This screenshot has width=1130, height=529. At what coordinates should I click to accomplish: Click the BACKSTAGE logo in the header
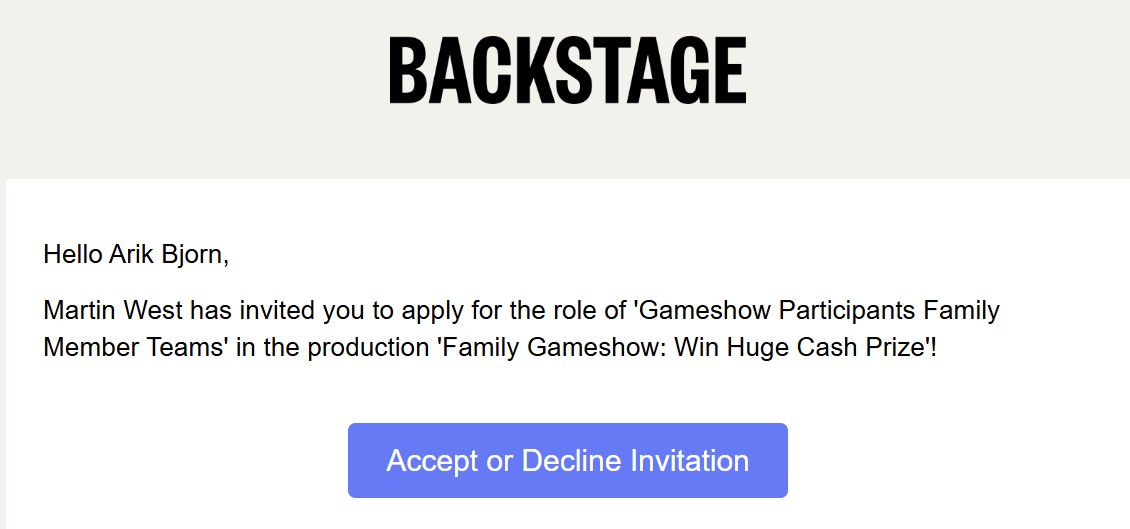click(x=568, y=71)
